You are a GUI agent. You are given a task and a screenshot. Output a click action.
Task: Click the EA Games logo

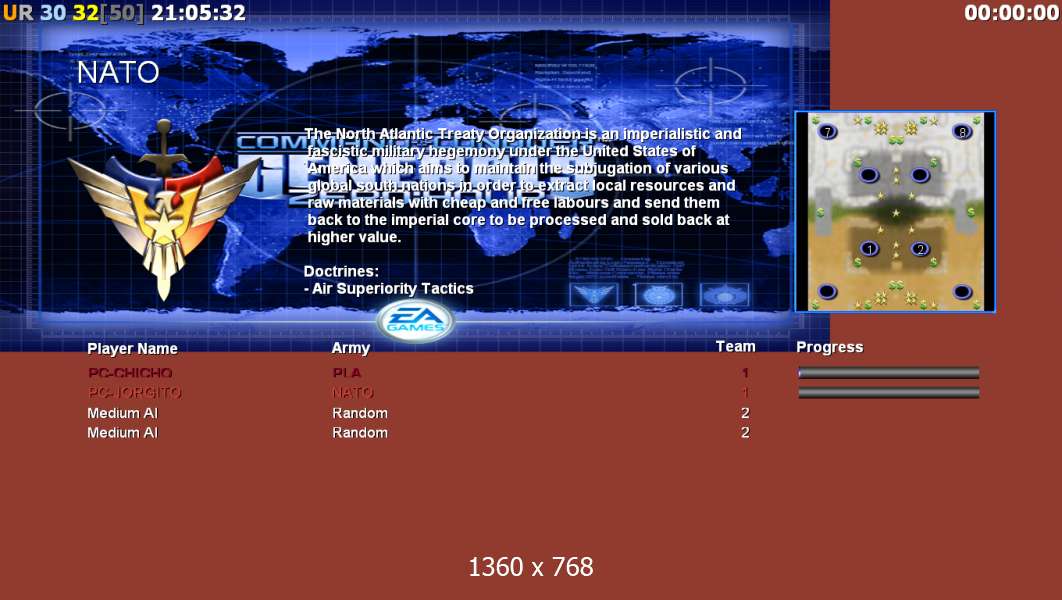415,320
